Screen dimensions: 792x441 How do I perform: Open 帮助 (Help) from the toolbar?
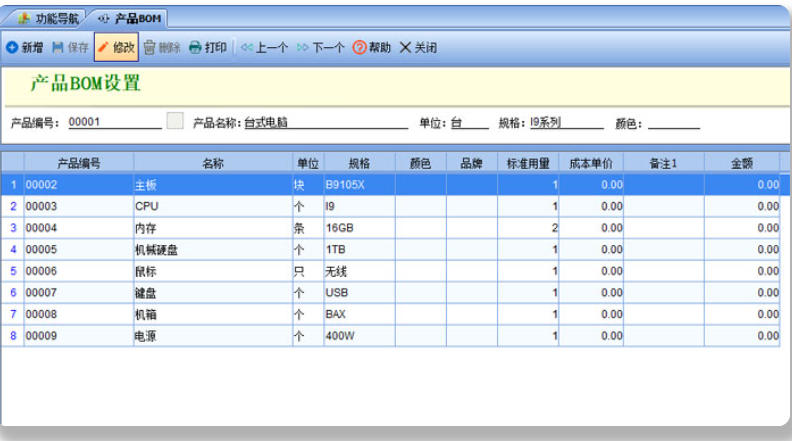point(358,48)
